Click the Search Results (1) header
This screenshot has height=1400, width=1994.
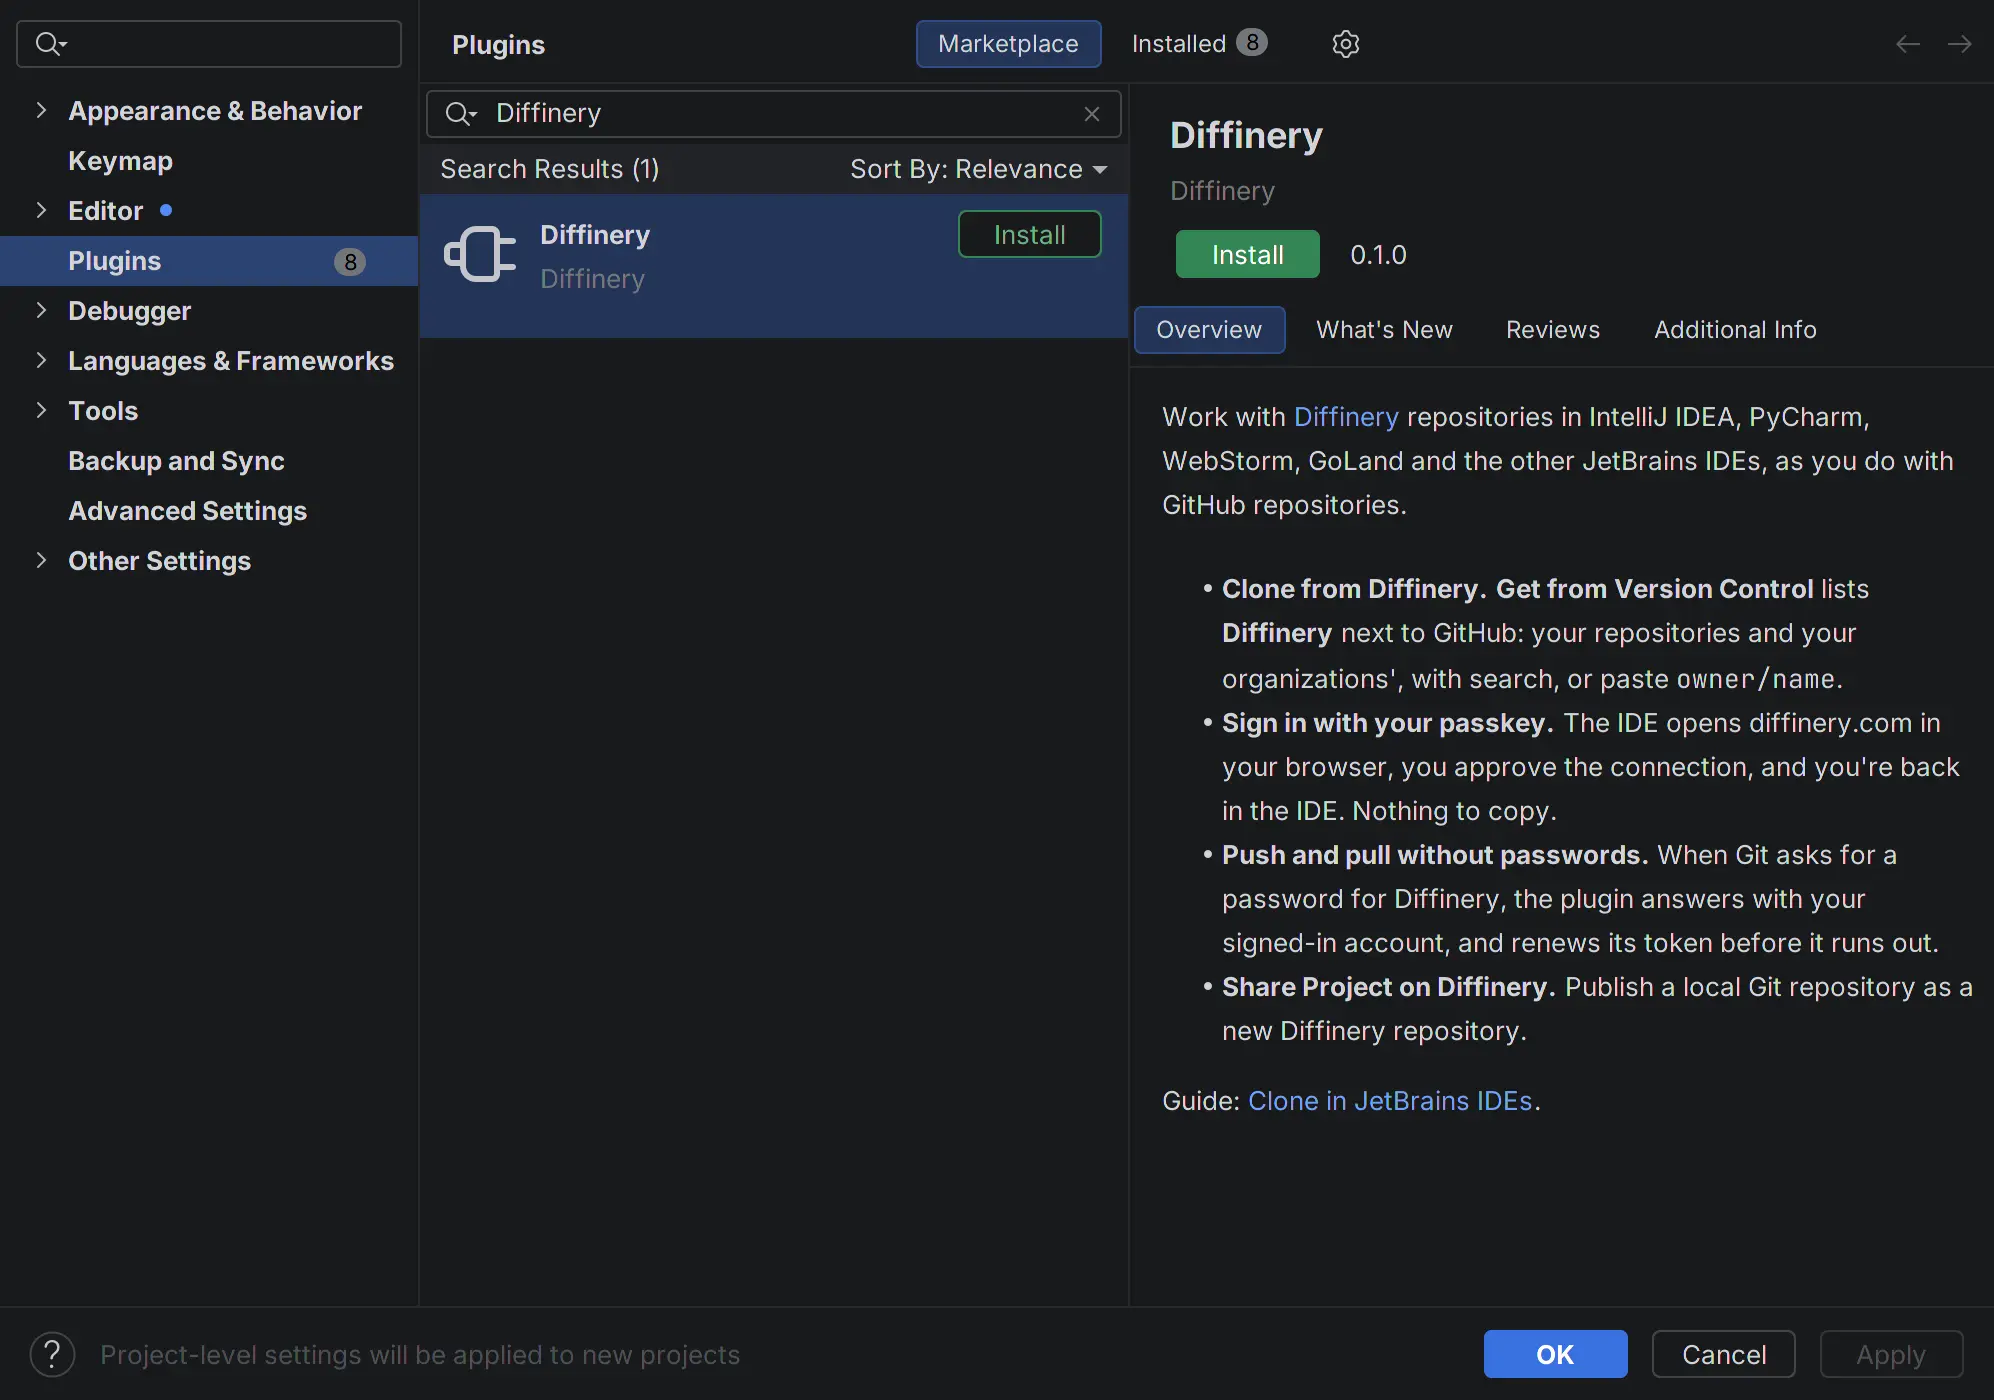click(x=549, y=169)
